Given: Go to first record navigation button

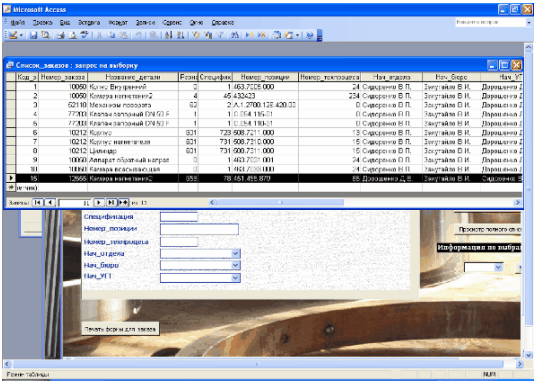Looking at the screenshot, I should coord(37,202).
